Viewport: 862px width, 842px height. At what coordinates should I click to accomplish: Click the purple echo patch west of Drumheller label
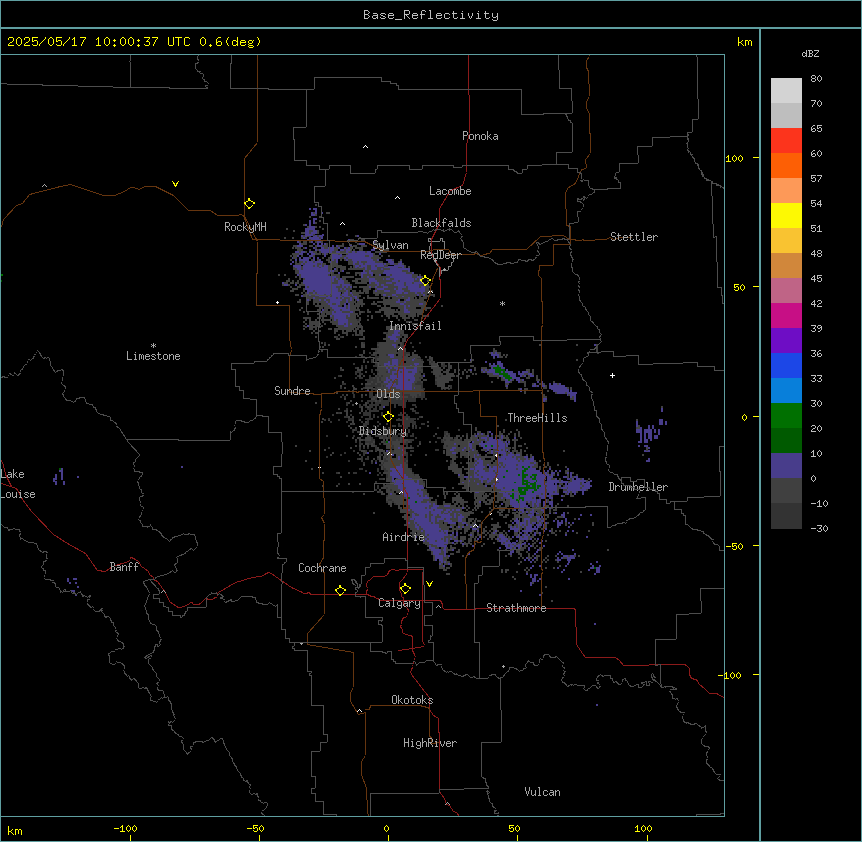click(577, 485)
